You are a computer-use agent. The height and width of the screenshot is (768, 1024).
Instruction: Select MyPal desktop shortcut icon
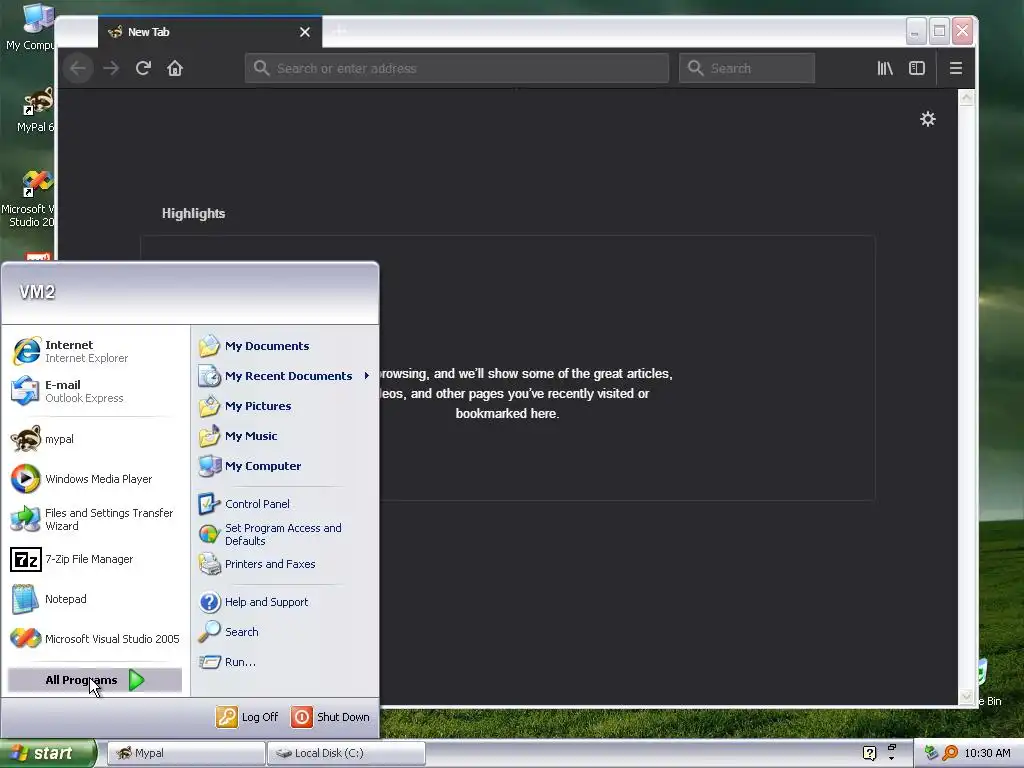click(34, 109)
